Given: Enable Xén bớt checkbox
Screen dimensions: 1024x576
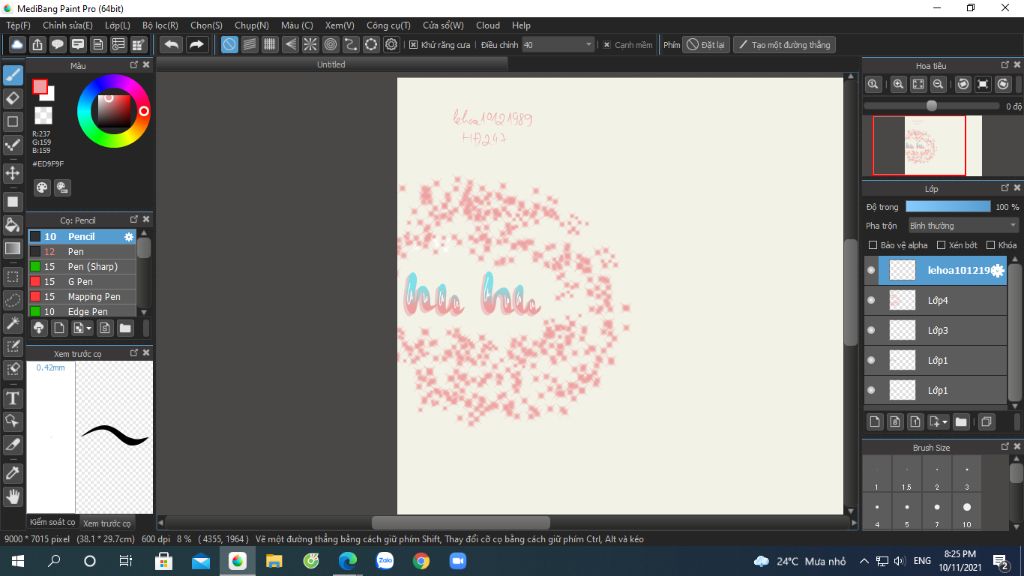Looking at the screenshot, I should (x=941, y=245).
